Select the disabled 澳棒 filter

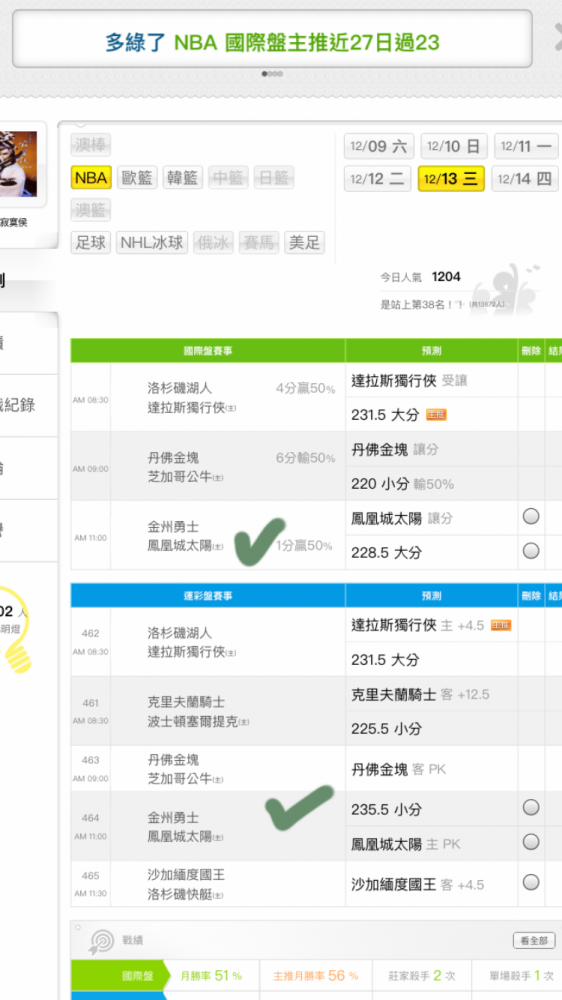point(91,145)
